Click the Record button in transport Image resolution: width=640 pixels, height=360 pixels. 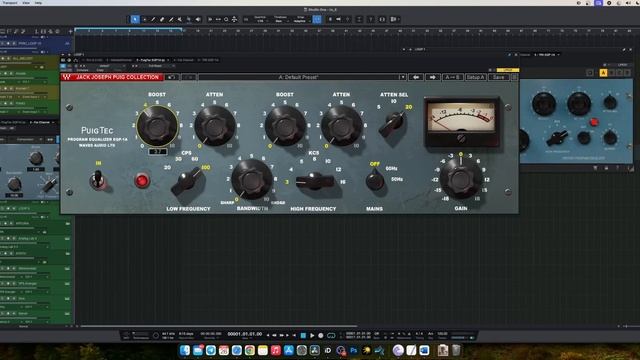321,336
